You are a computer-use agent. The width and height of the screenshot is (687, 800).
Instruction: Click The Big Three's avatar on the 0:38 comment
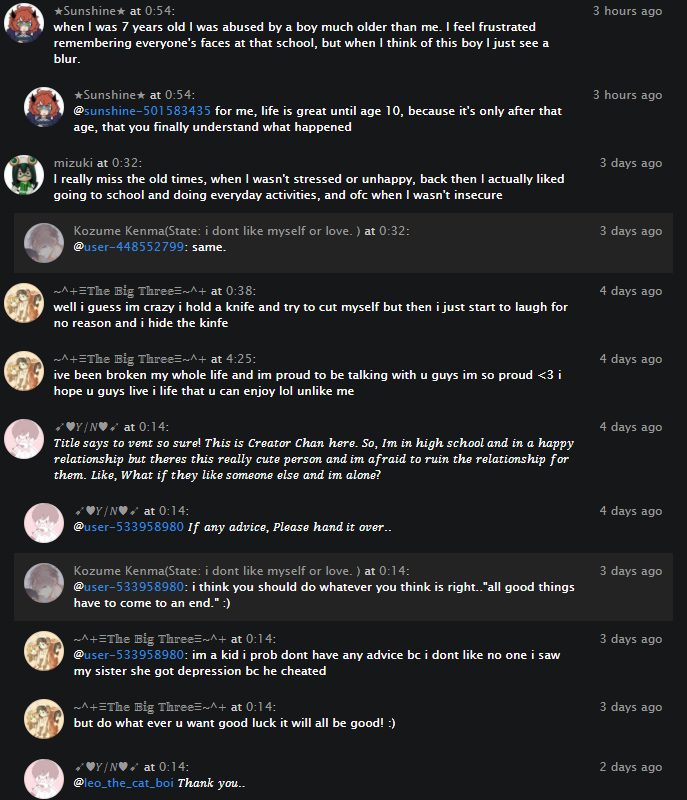[x=24, y=301]
